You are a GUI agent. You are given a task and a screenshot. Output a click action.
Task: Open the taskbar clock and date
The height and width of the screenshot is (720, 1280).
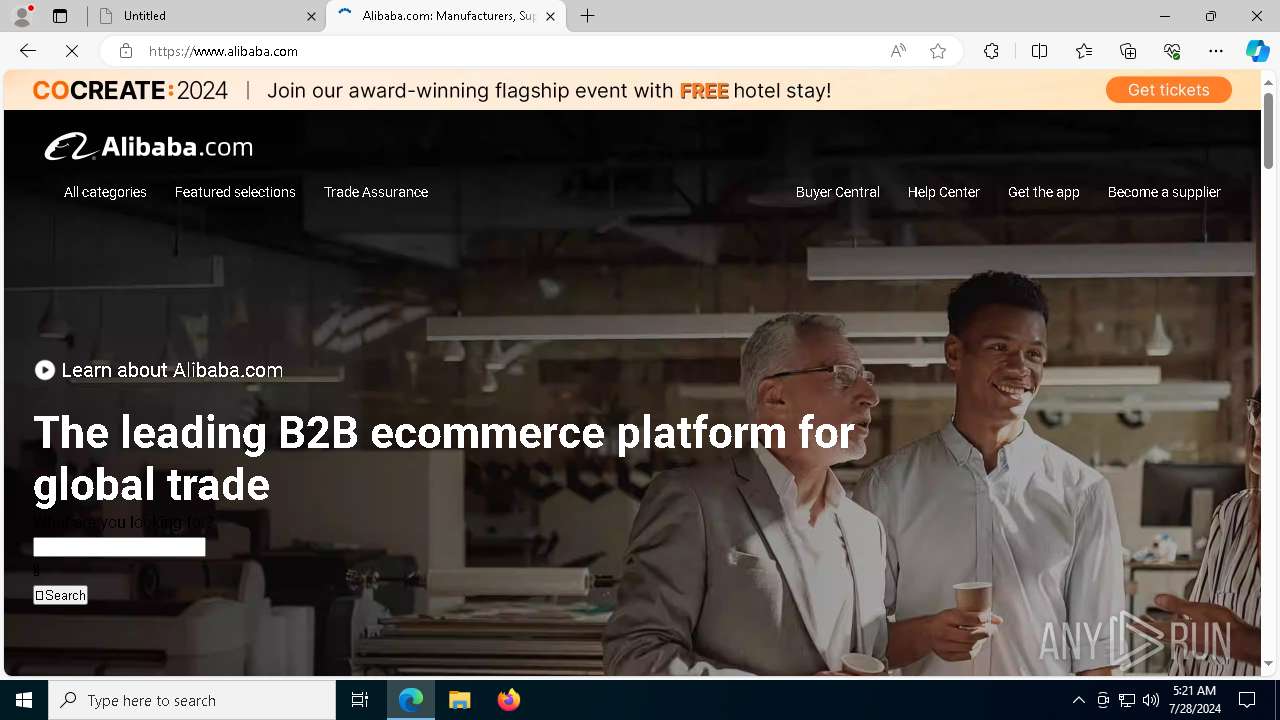(x=1195, y=700)
